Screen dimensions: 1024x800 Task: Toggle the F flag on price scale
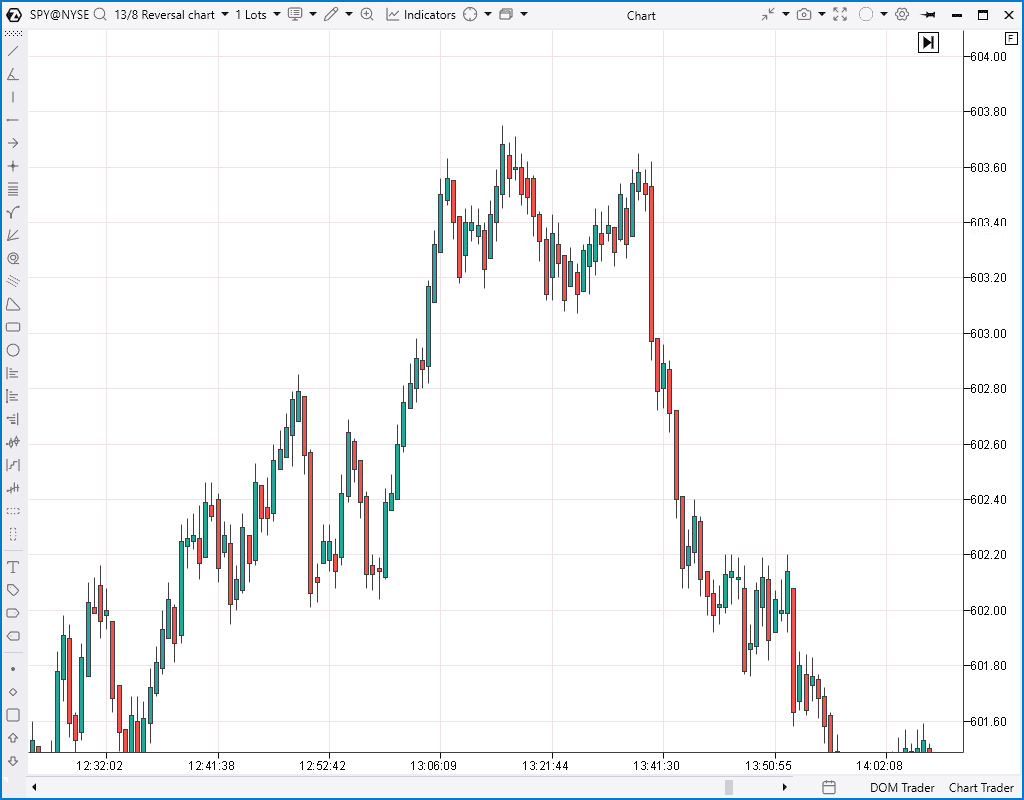(x=1010, y=37)
